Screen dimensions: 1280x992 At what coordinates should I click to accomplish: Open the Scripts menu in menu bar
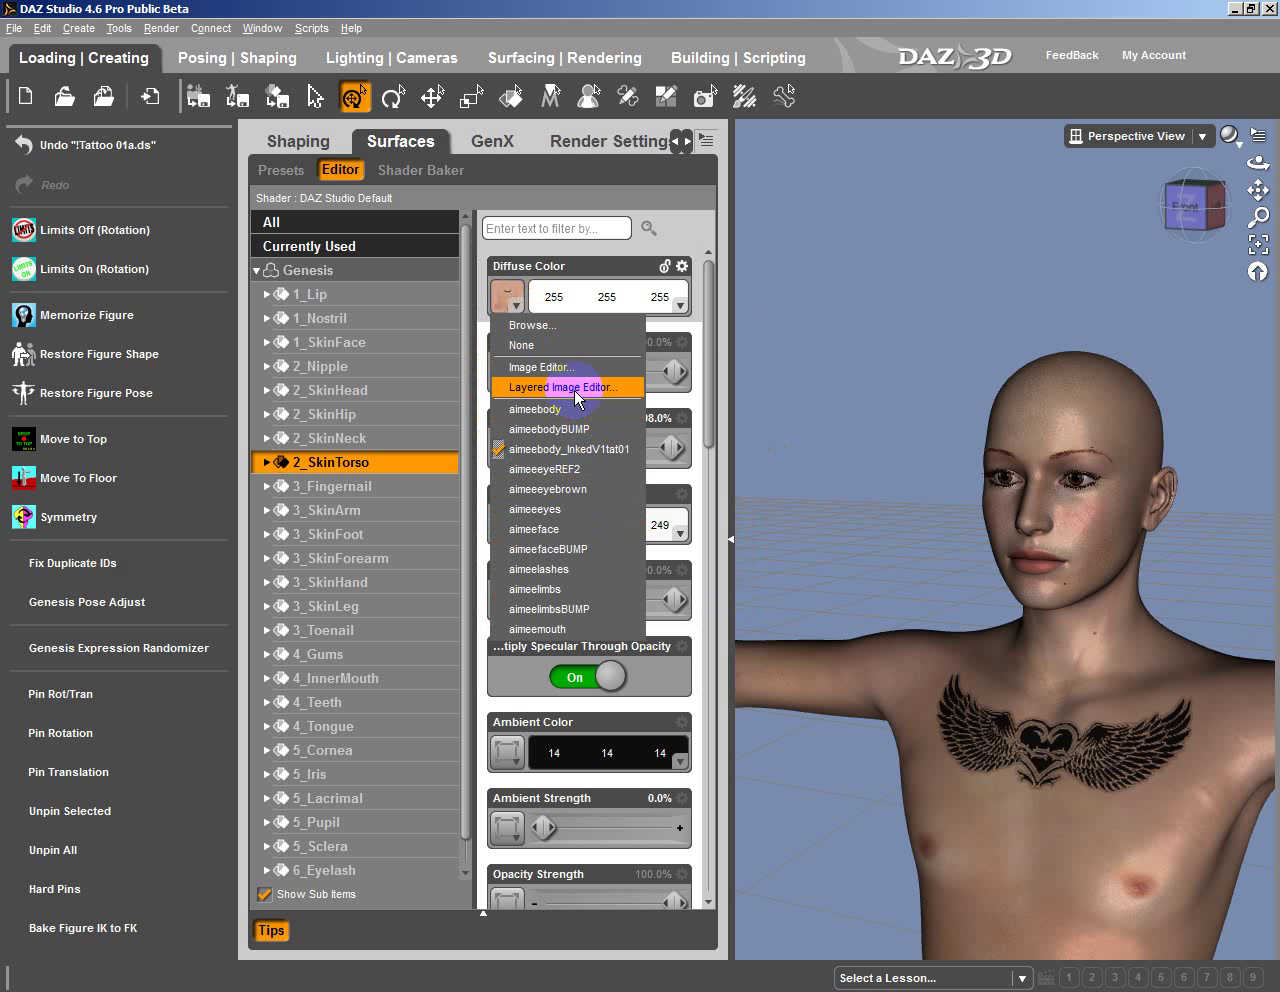point(311,28)
